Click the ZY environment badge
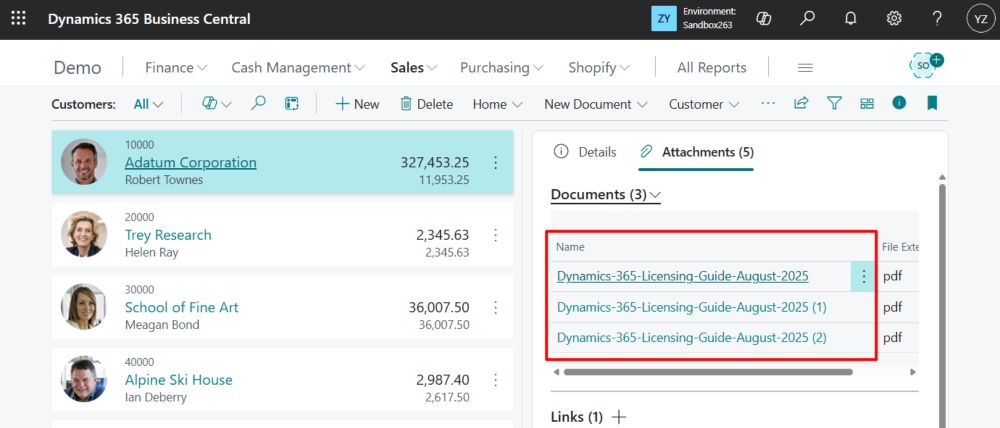 (663, 18)
